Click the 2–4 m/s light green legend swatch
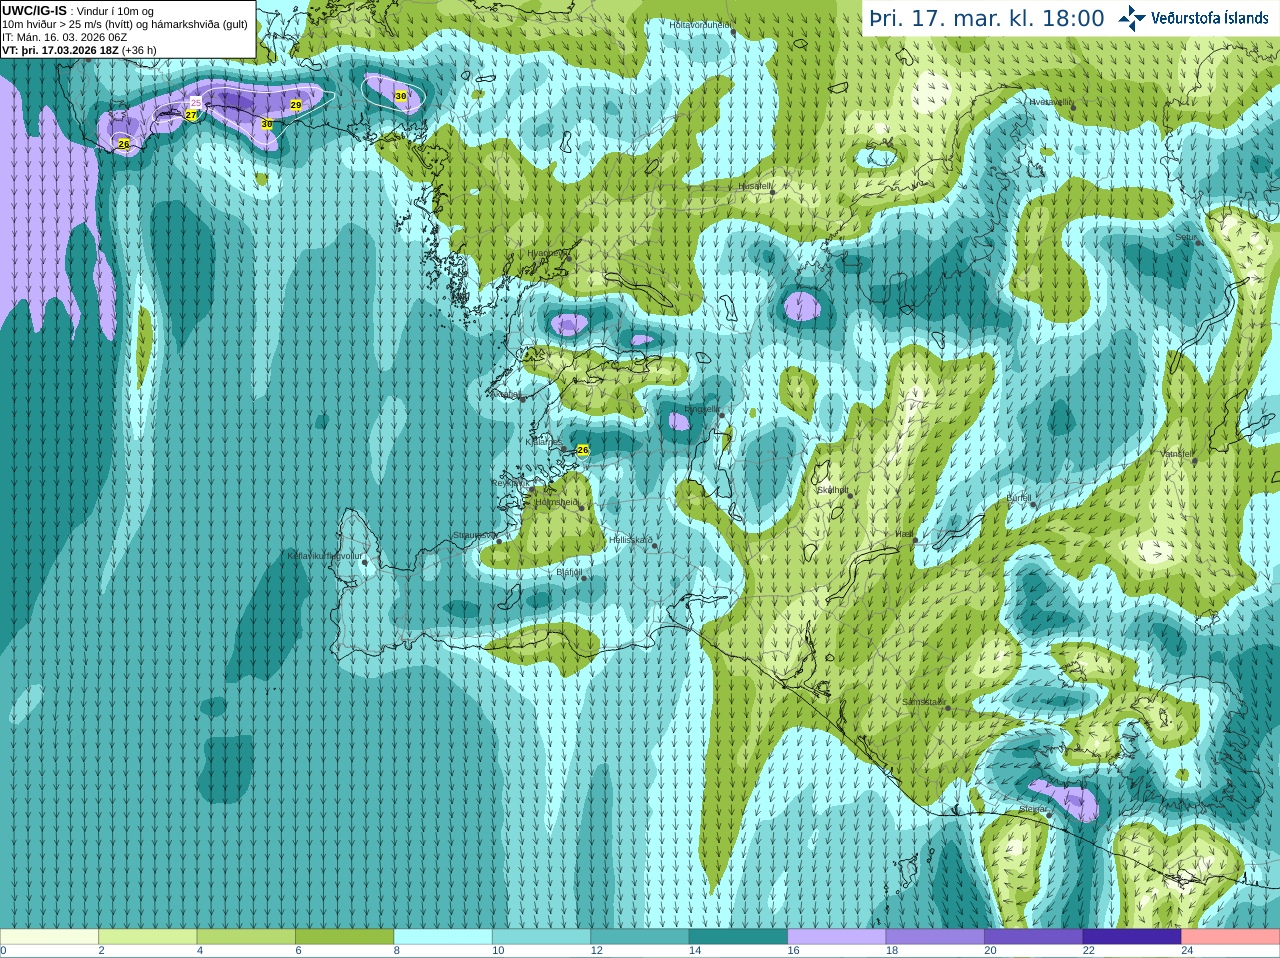 click(x=147, y=938)
